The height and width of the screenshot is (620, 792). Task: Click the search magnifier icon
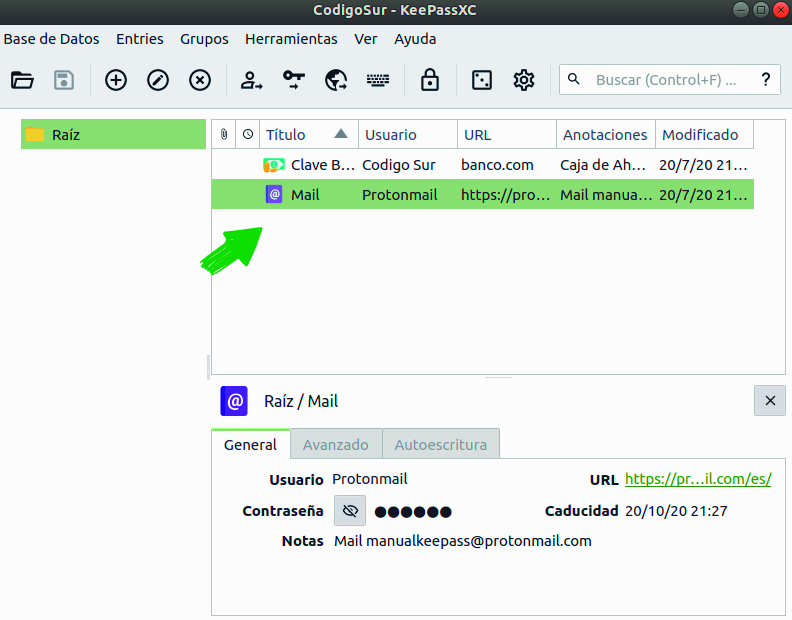pyautogui.click(x=574, y=79)
